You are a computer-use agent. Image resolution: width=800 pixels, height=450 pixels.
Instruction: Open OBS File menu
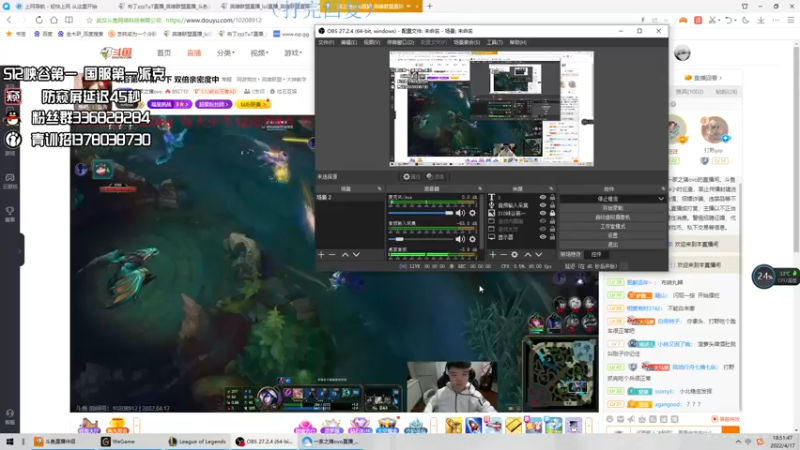[326, 42]
